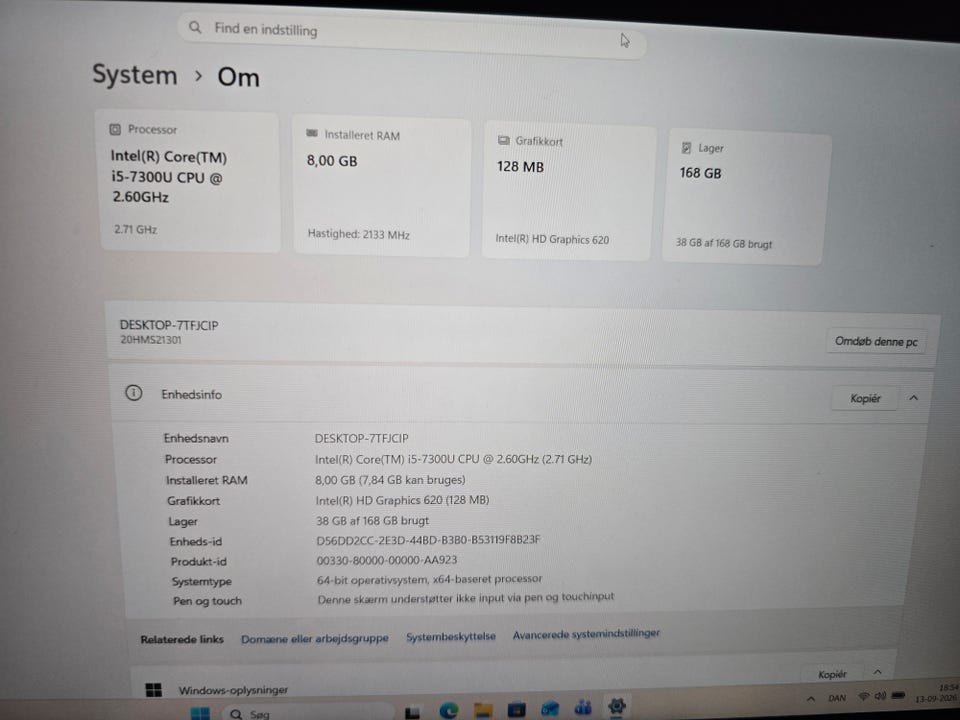Click the taskbar Søg search box
Screen dimensions: 960x720
point(306,713)
